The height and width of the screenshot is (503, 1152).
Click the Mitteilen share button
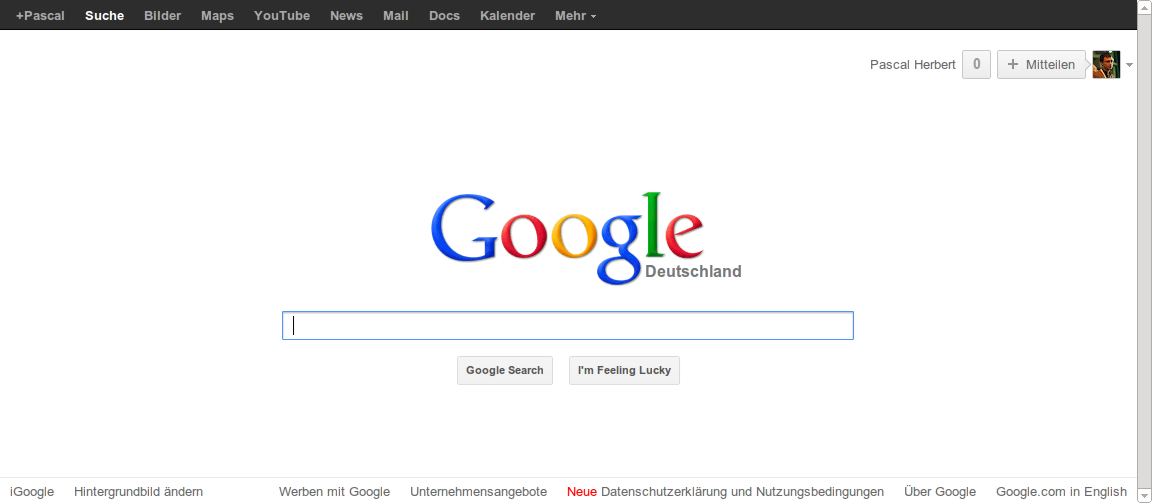pos(1041,65)
